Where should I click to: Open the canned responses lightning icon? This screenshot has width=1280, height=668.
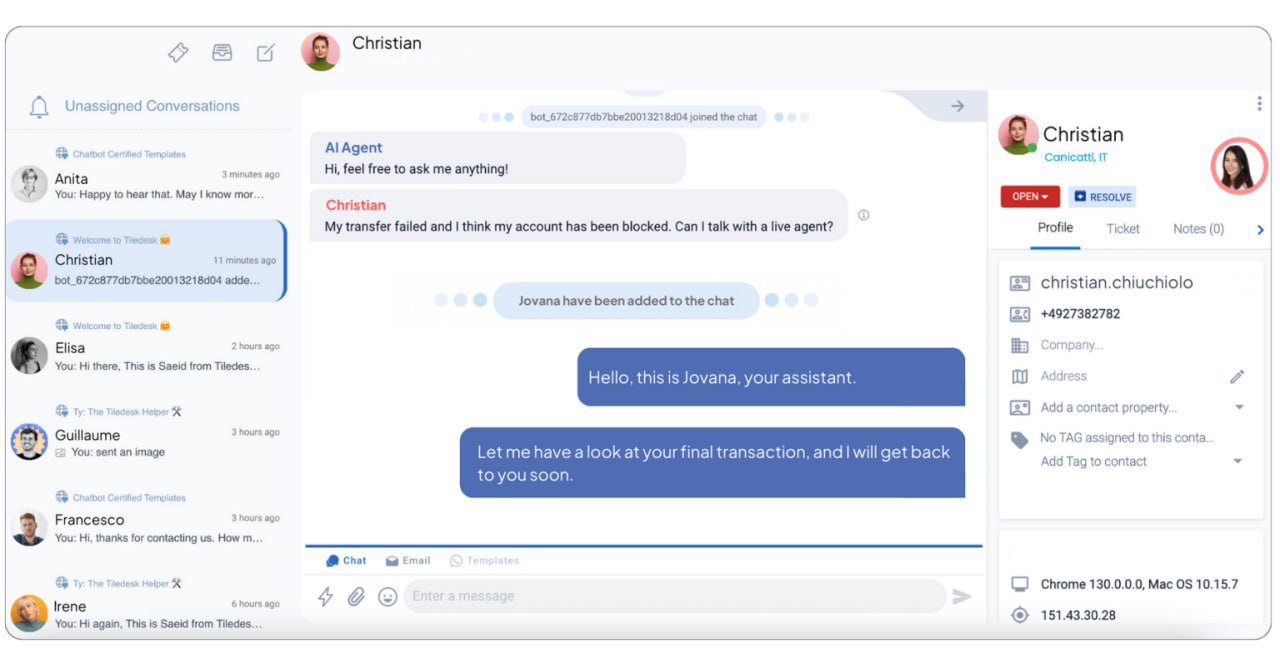coord(325,597)
